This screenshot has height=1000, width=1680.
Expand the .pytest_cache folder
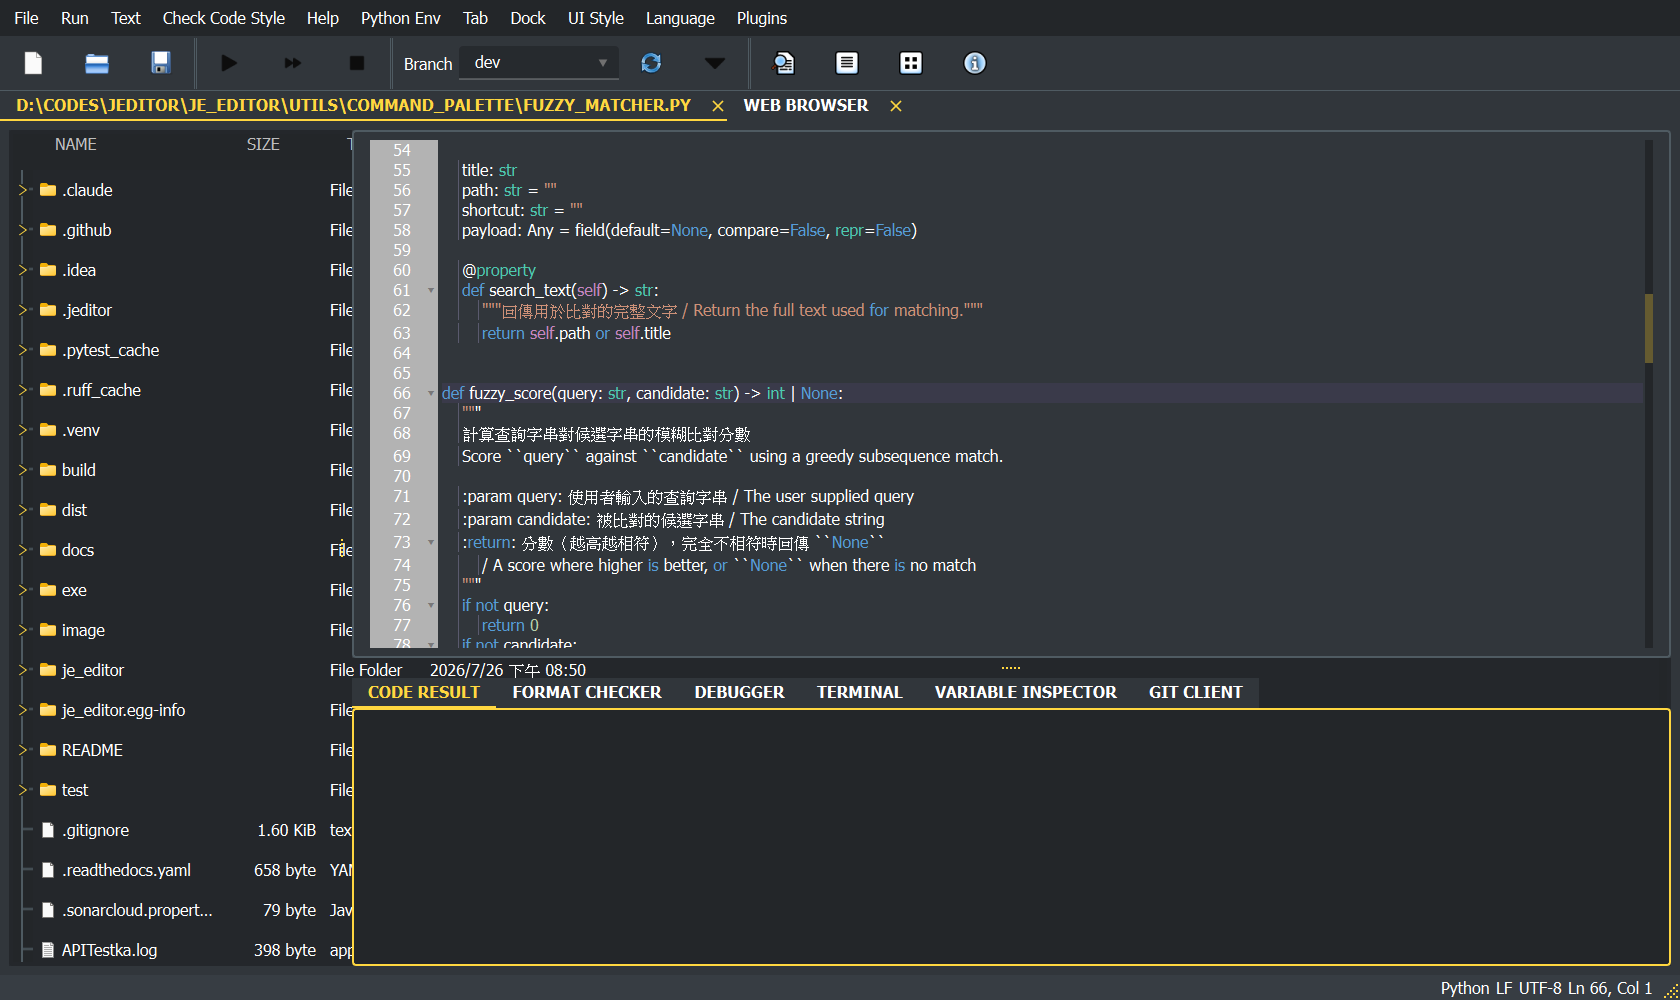(23, 350)
